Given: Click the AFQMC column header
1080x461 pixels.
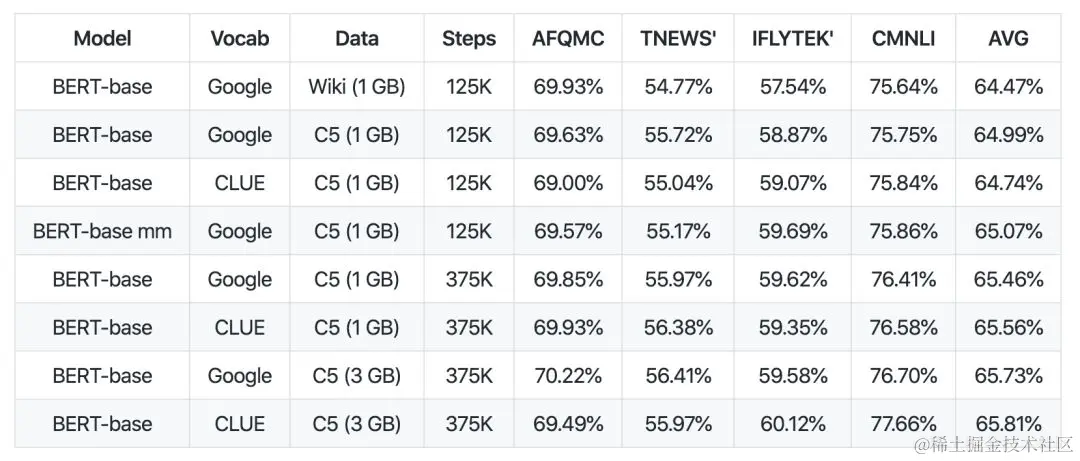Looking at the screenshot, I should (568, 39).
